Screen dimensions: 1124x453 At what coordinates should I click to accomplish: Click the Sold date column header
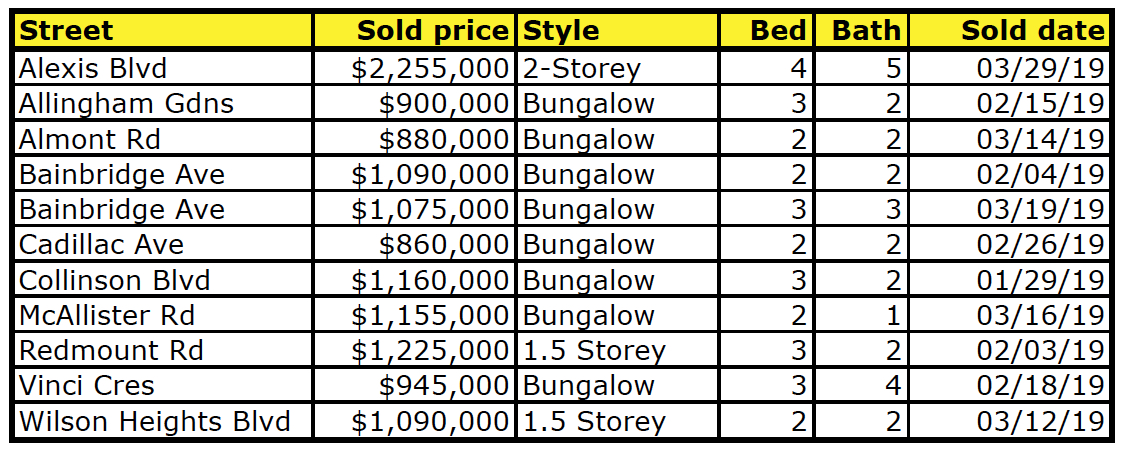[x=1009, y=31]
